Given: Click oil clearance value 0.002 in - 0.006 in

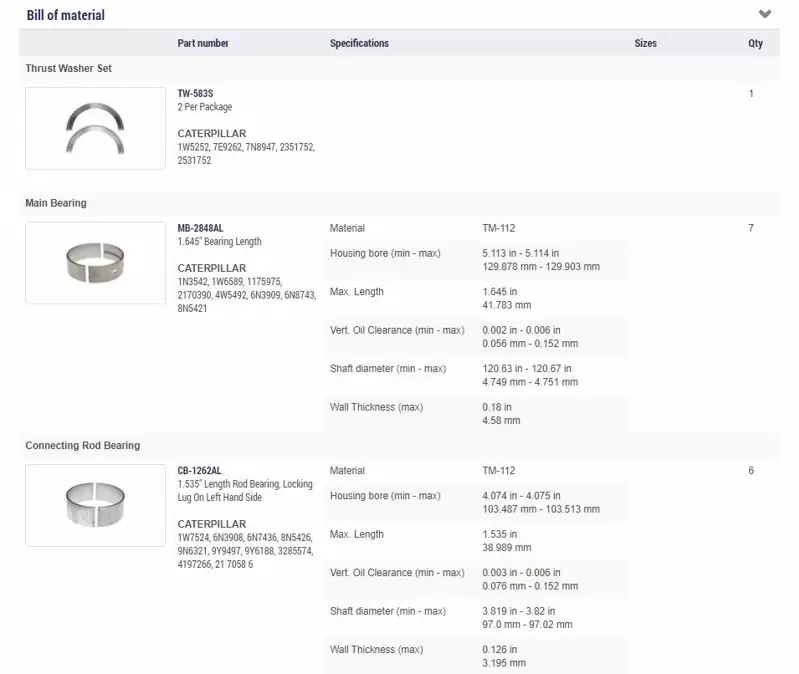Looking at the screenshot, I should (x=521, y=330).
